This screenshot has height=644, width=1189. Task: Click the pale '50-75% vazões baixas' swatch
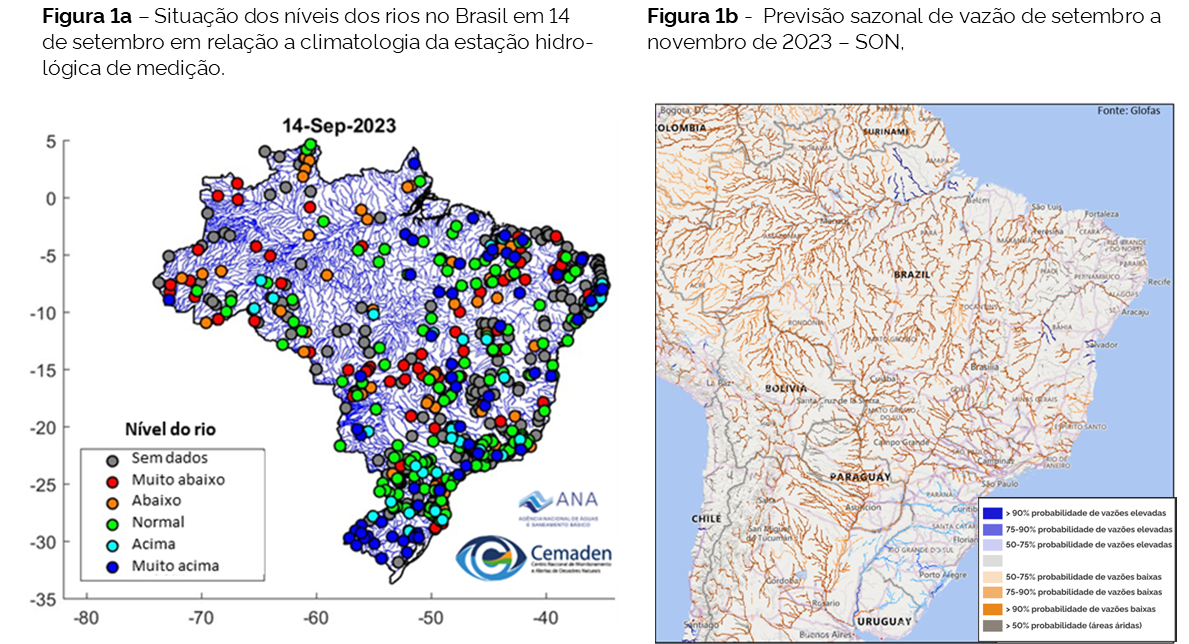(x=992, y=577)
